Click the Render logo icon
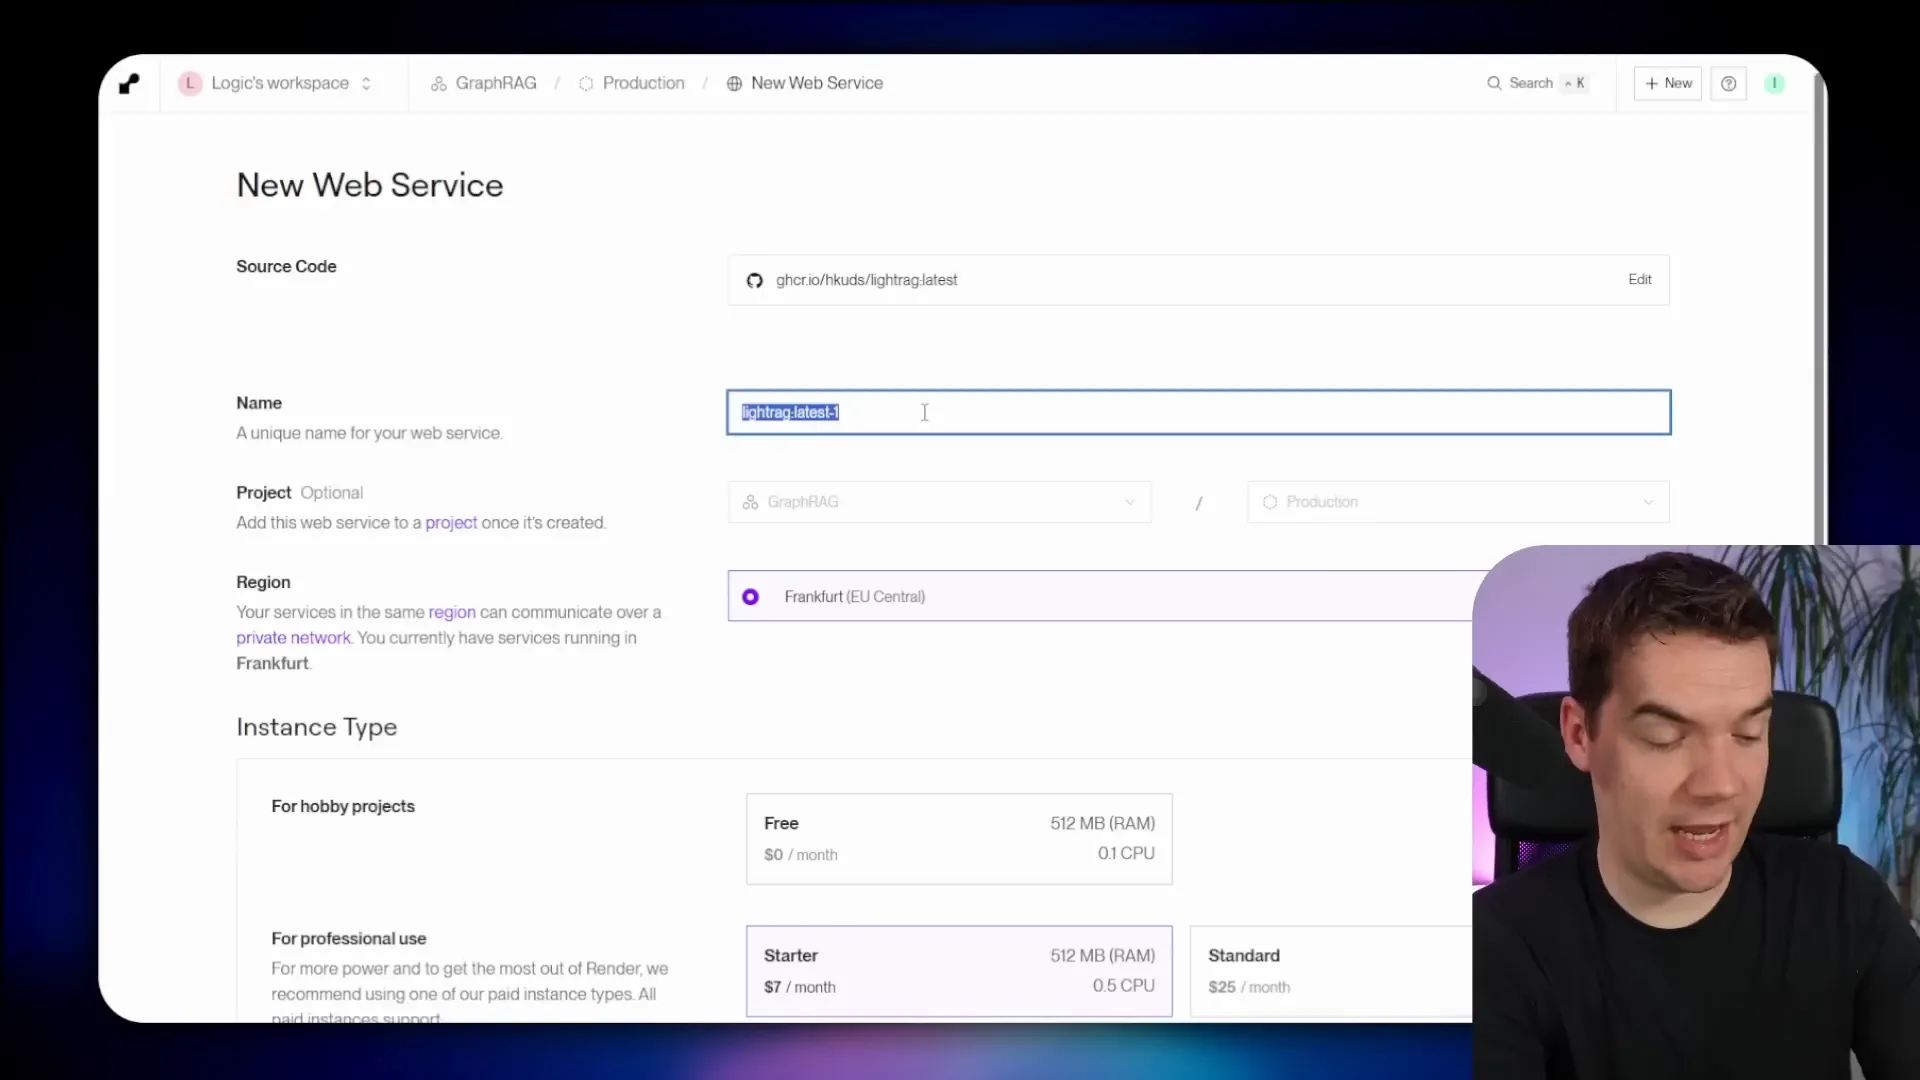The height and width of the screenshot is (1080, 1920). (x=129, y=84)
